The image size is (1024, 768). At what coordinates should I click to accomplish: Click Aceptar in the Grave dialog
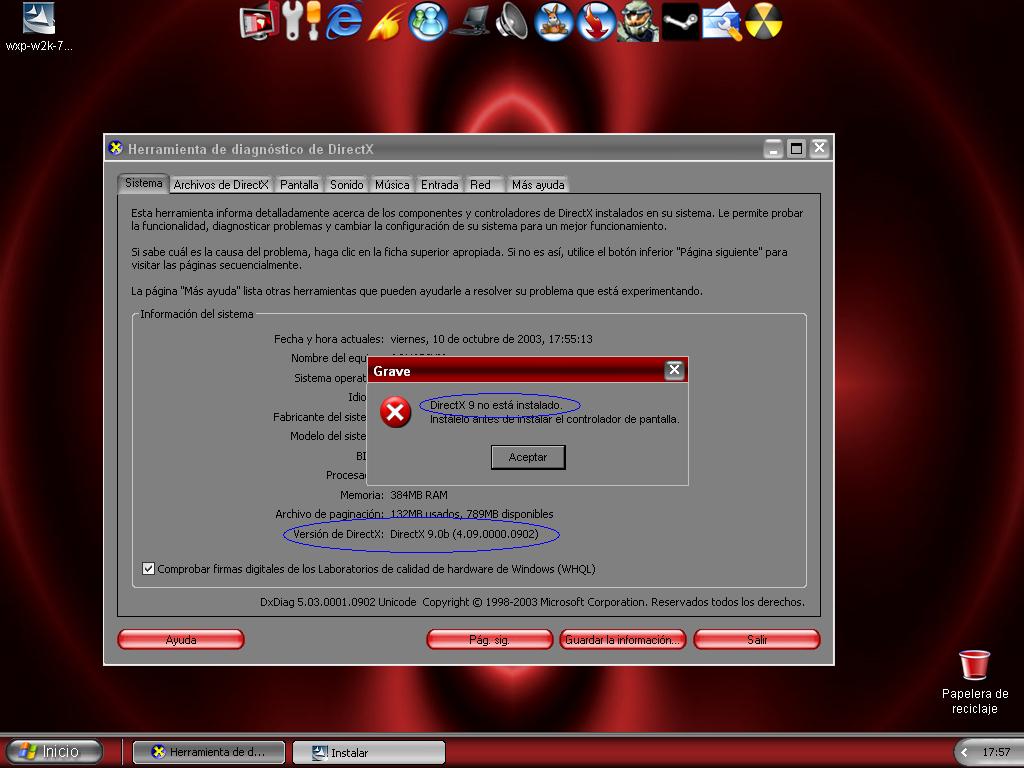(528, 457)
